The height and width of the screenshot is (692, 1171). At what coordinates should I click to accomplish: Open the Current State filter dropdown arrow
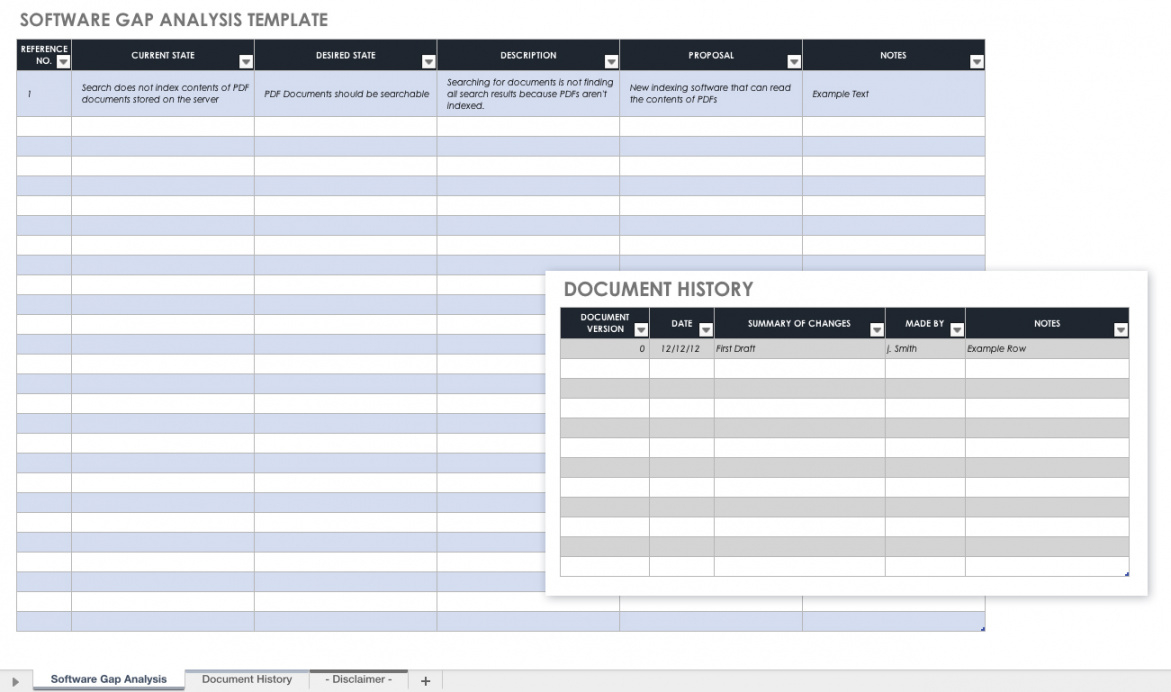[246, 62]
